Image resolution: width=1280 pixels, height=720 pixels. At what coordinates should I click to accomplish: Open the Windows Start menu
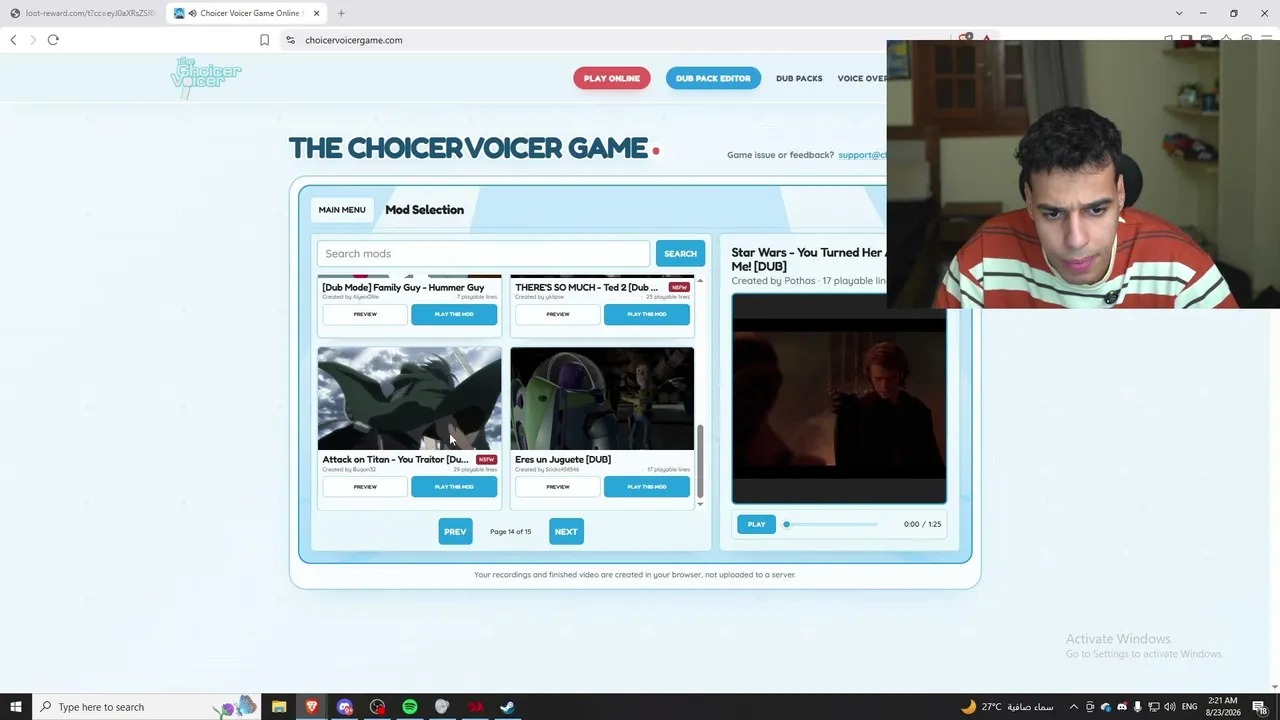[16, 707]
